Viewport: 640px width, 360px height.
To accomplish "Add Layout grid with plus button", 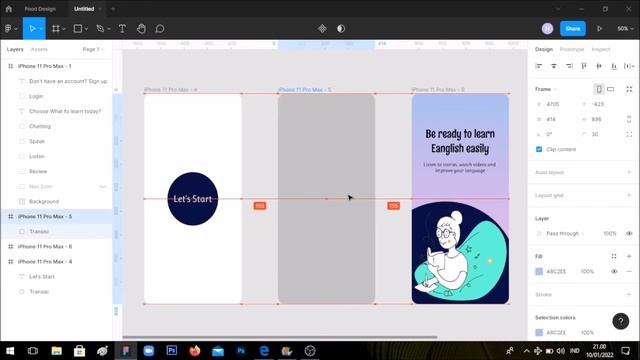I will (629, 195).
